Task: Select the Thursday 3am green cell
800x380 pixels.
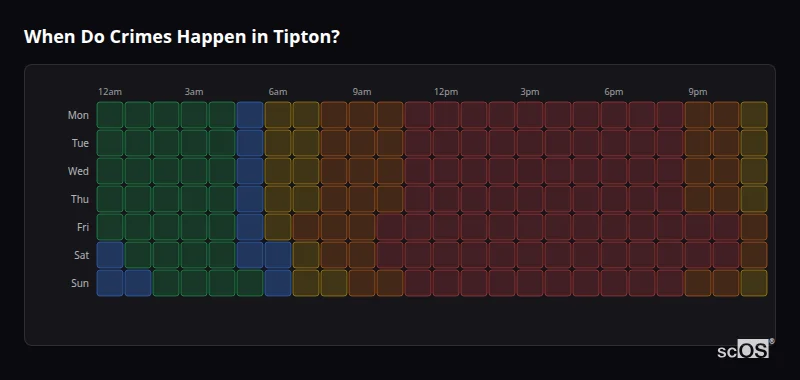Action: [194, 199]
